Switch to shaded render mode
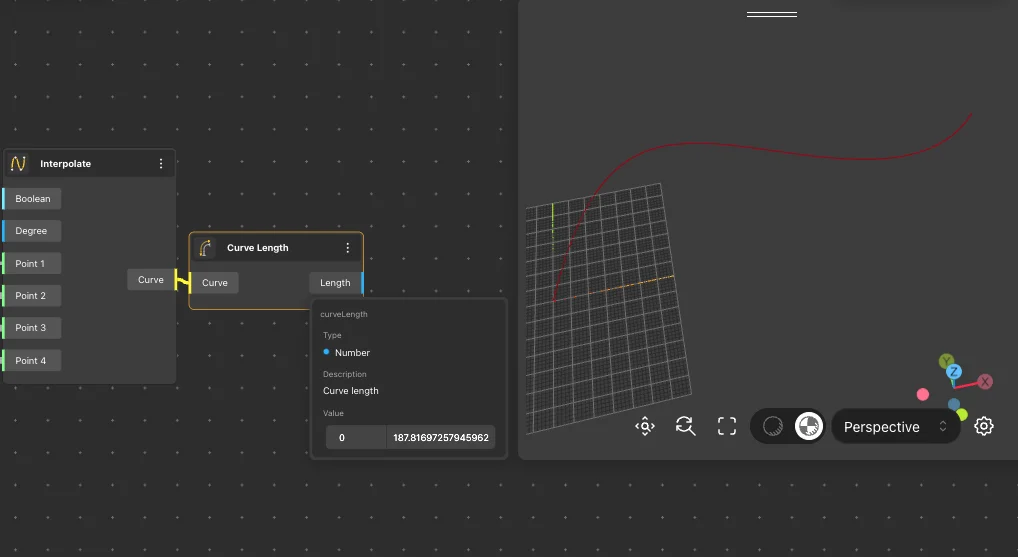Image resolution: width=1018 pixels, height=557 pixels. [808, 427]
